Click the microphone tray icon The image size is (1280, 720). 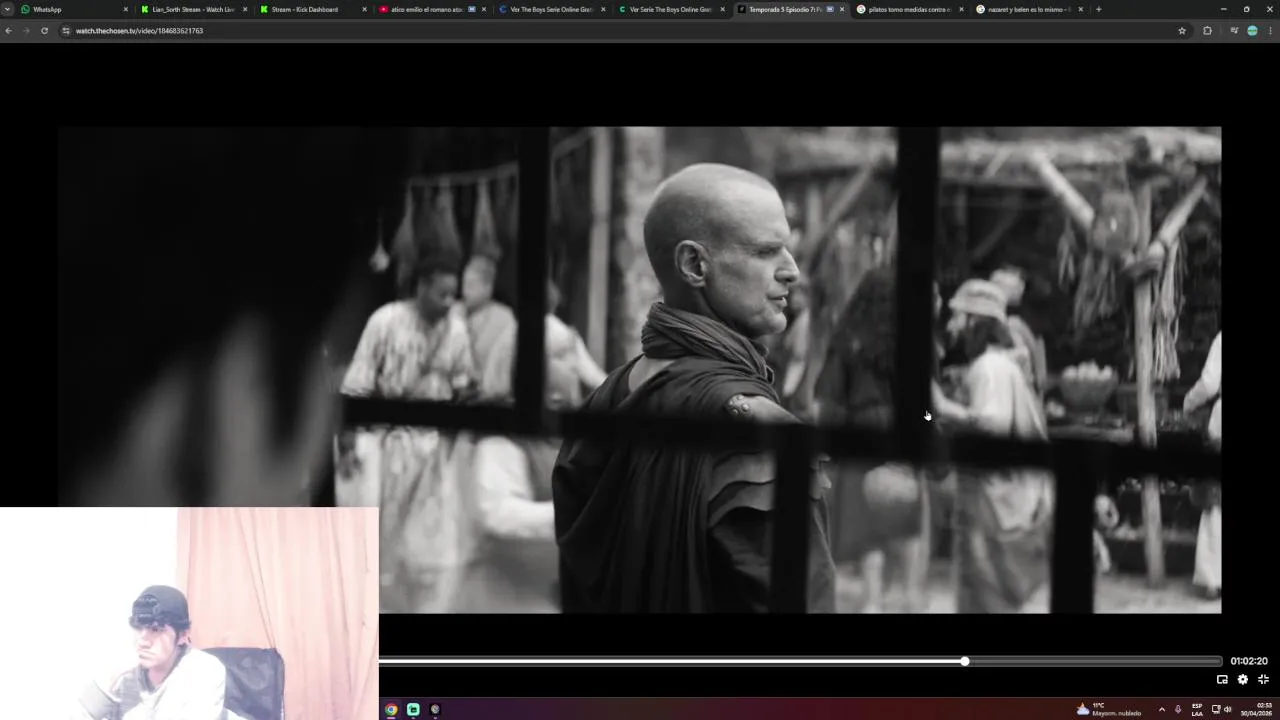click(x=1178, y=709)
